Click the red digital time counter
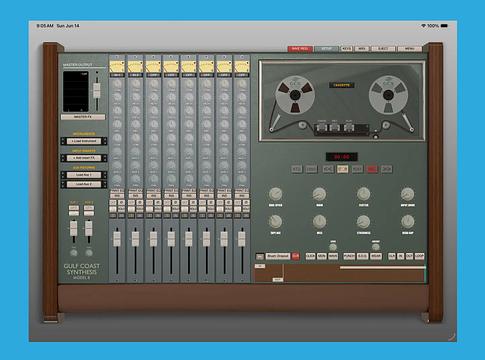 click(x=342, y=157)
